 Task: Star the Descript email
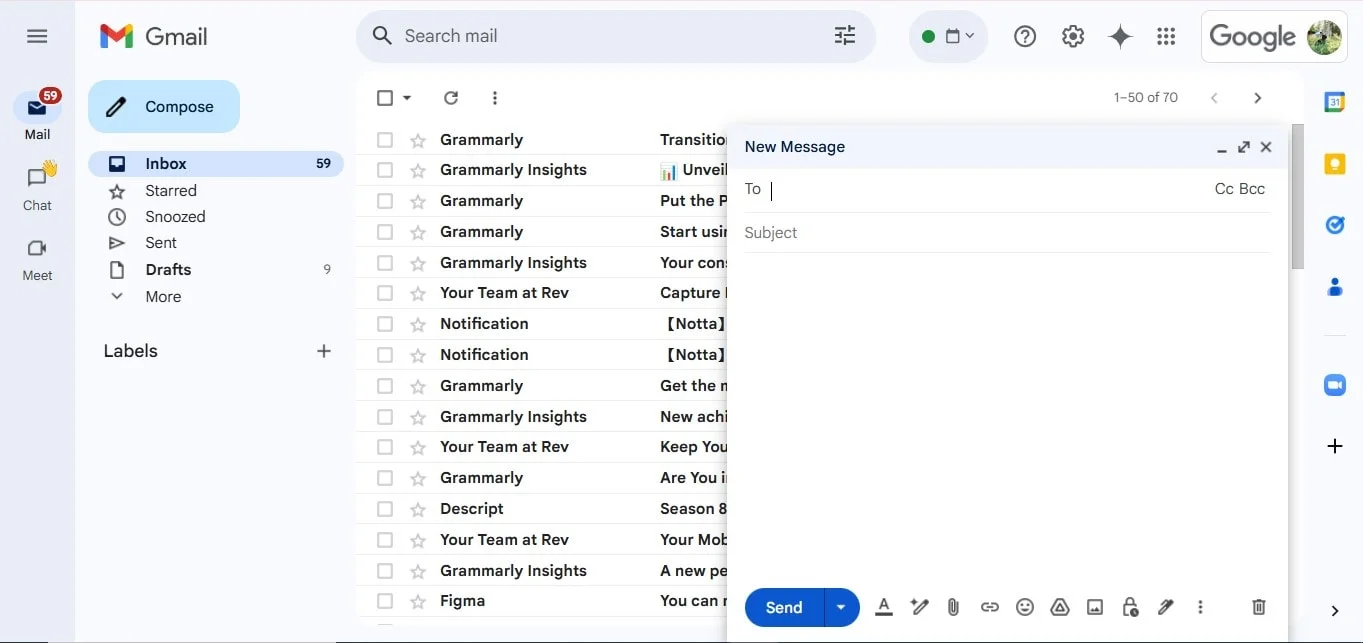[418, 509]
